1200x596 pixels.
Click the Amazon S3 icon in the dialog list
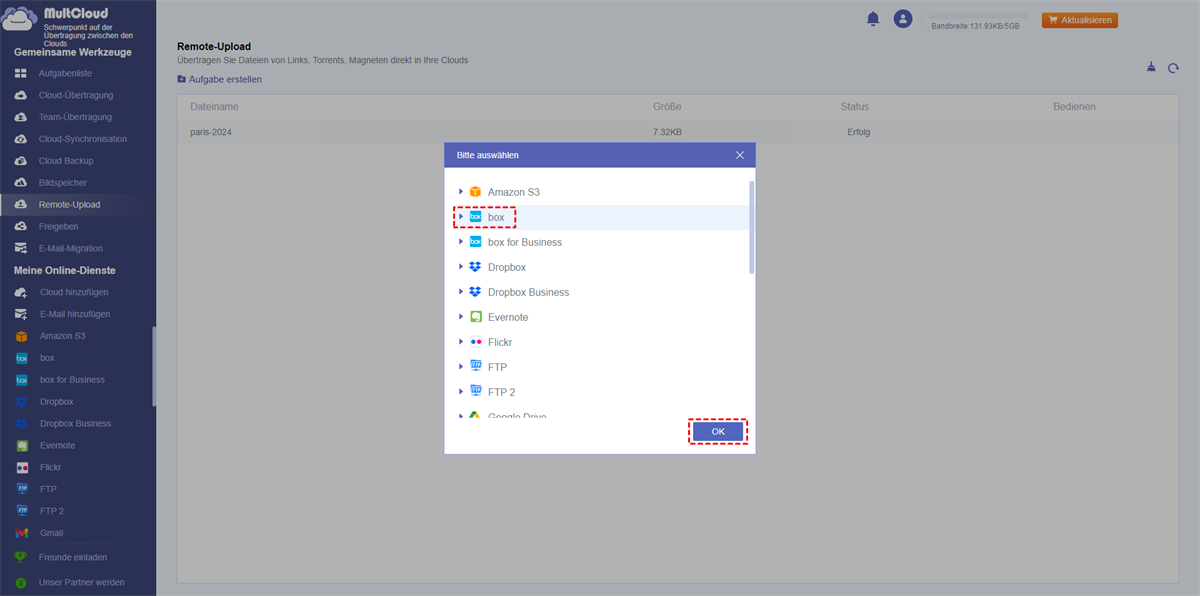pyautogui.click(x=475, y=192)
